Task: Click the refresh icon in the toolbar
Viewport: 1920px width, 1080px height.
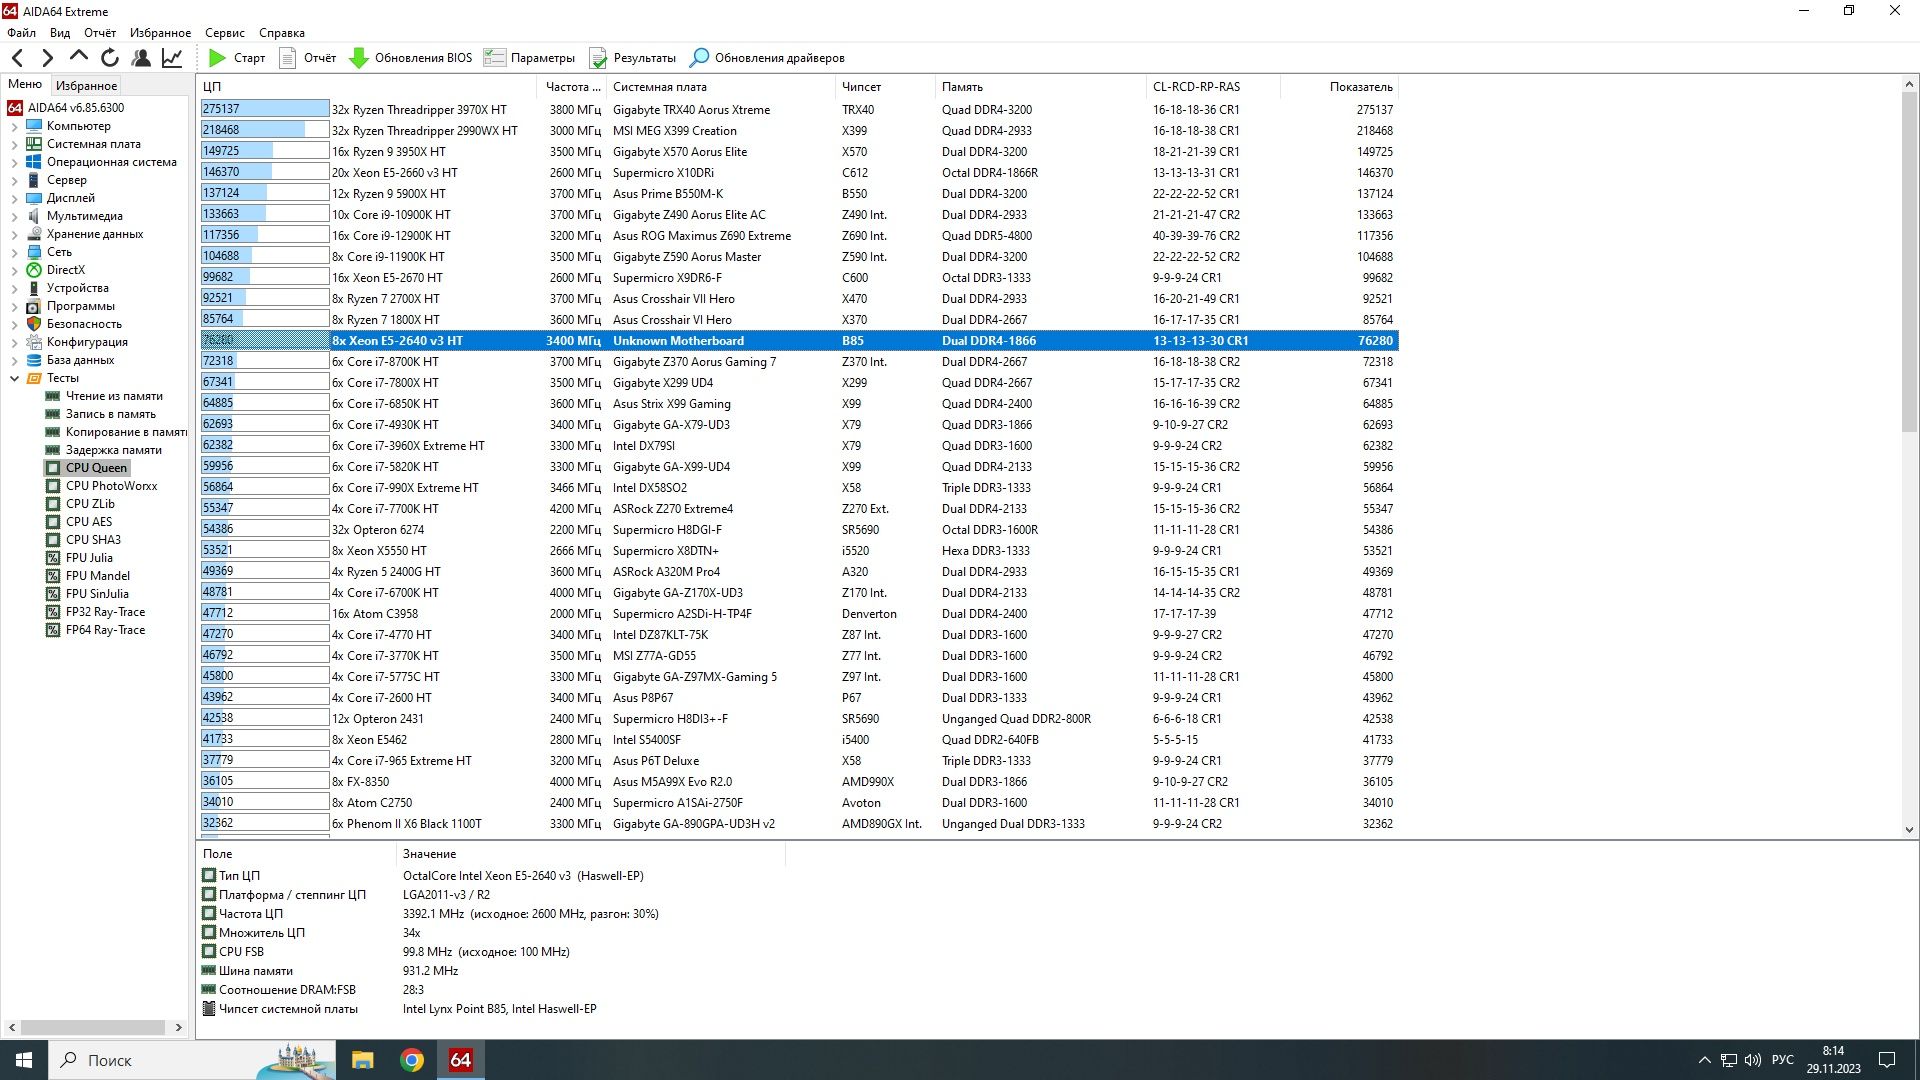Action: coord(110,58)
